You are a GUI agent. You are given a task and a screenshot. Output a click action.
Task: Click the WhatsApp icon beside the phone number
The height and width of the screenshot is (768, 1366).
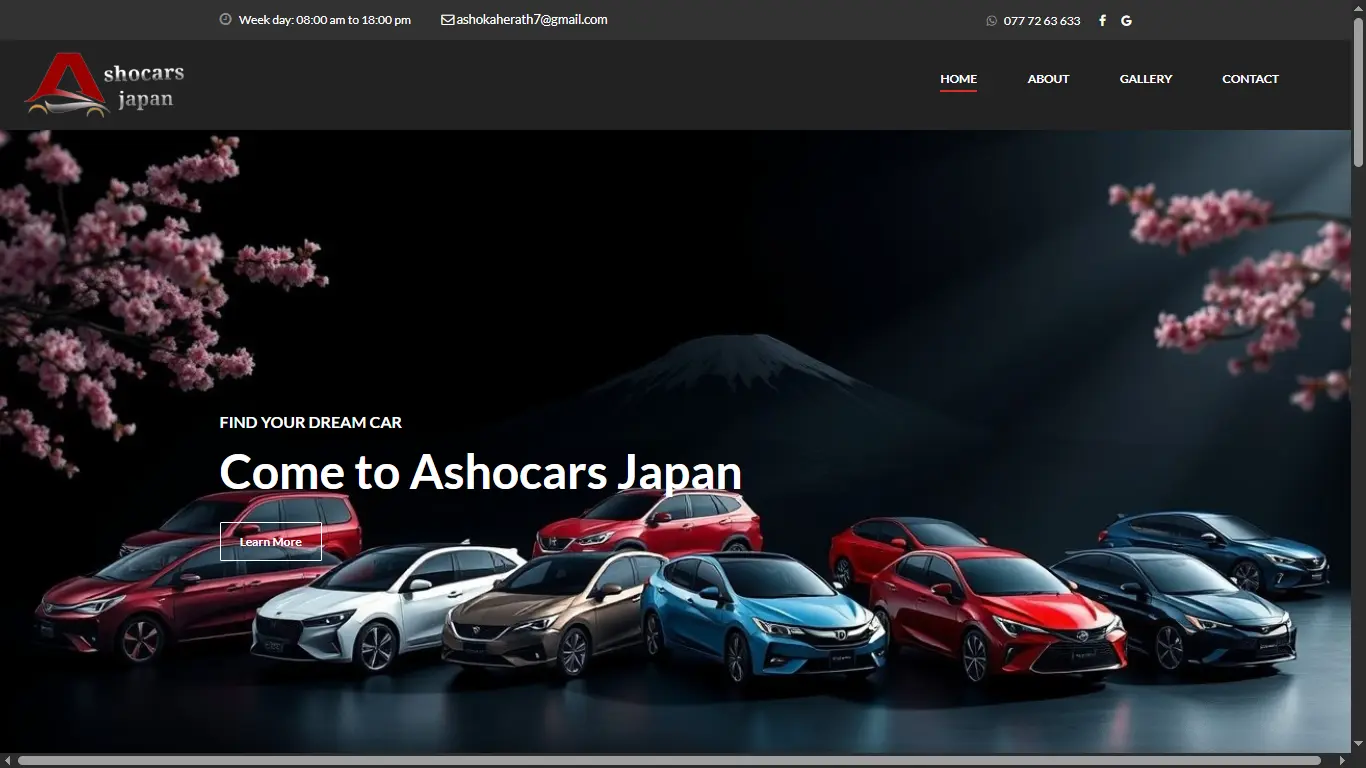pos(990,20)
